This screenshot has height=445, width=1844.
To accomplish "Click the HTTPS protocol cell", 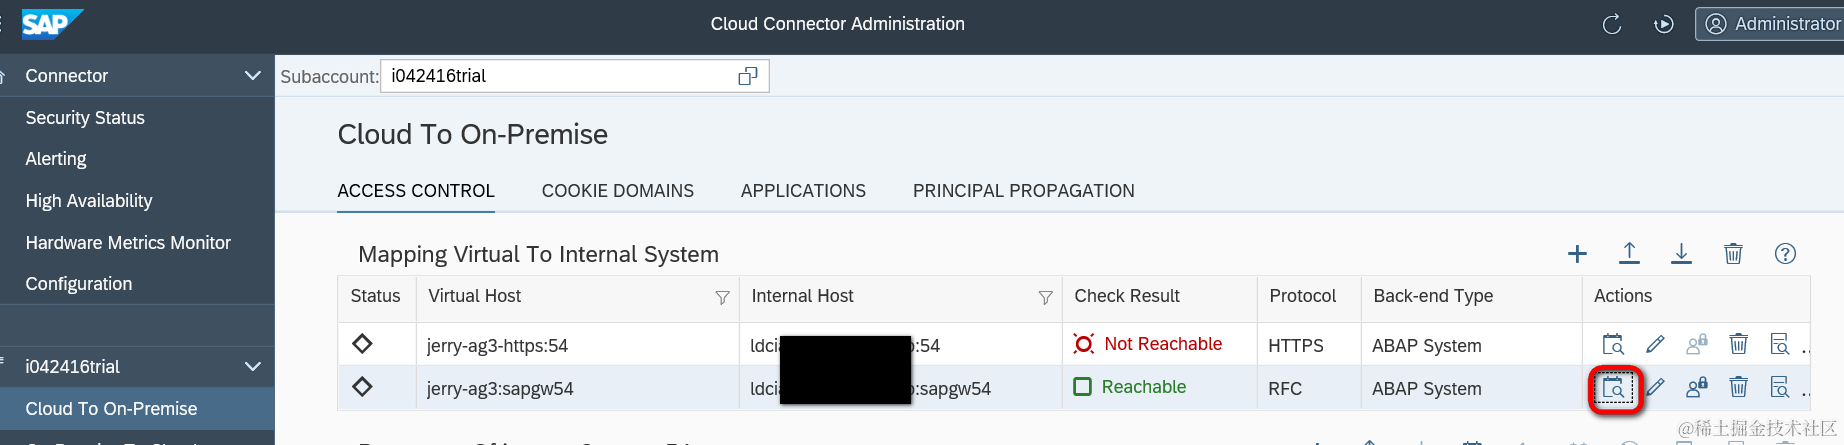I will click(1295, 346).
